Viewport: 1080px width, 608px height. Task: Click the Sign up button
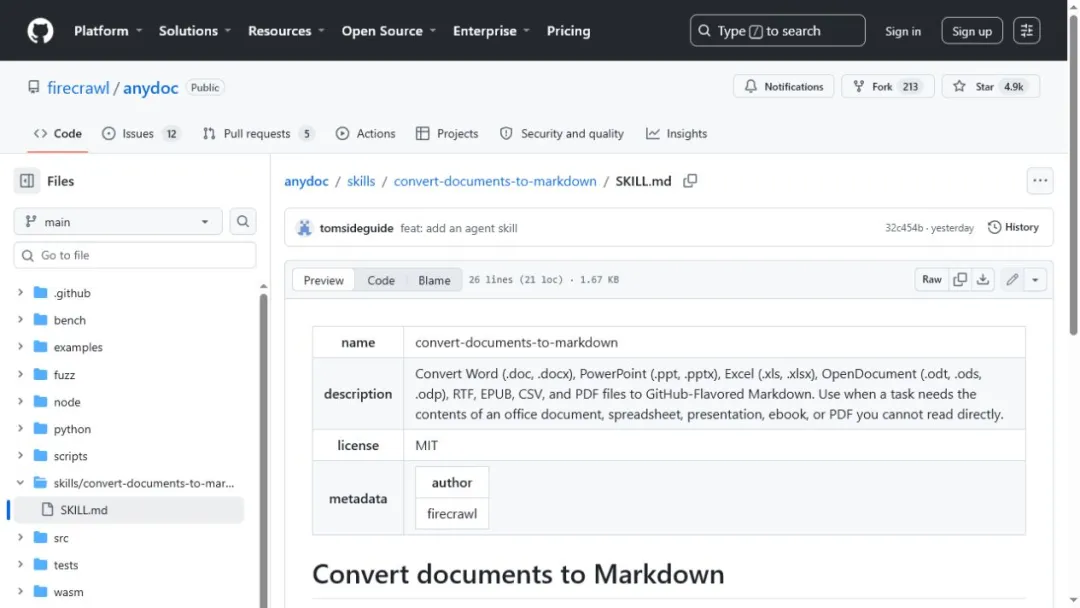971,31
